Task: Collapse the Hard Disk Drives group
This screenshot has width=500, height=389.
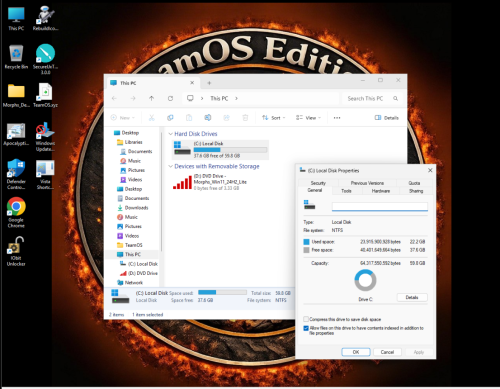Action: [170, 134]
